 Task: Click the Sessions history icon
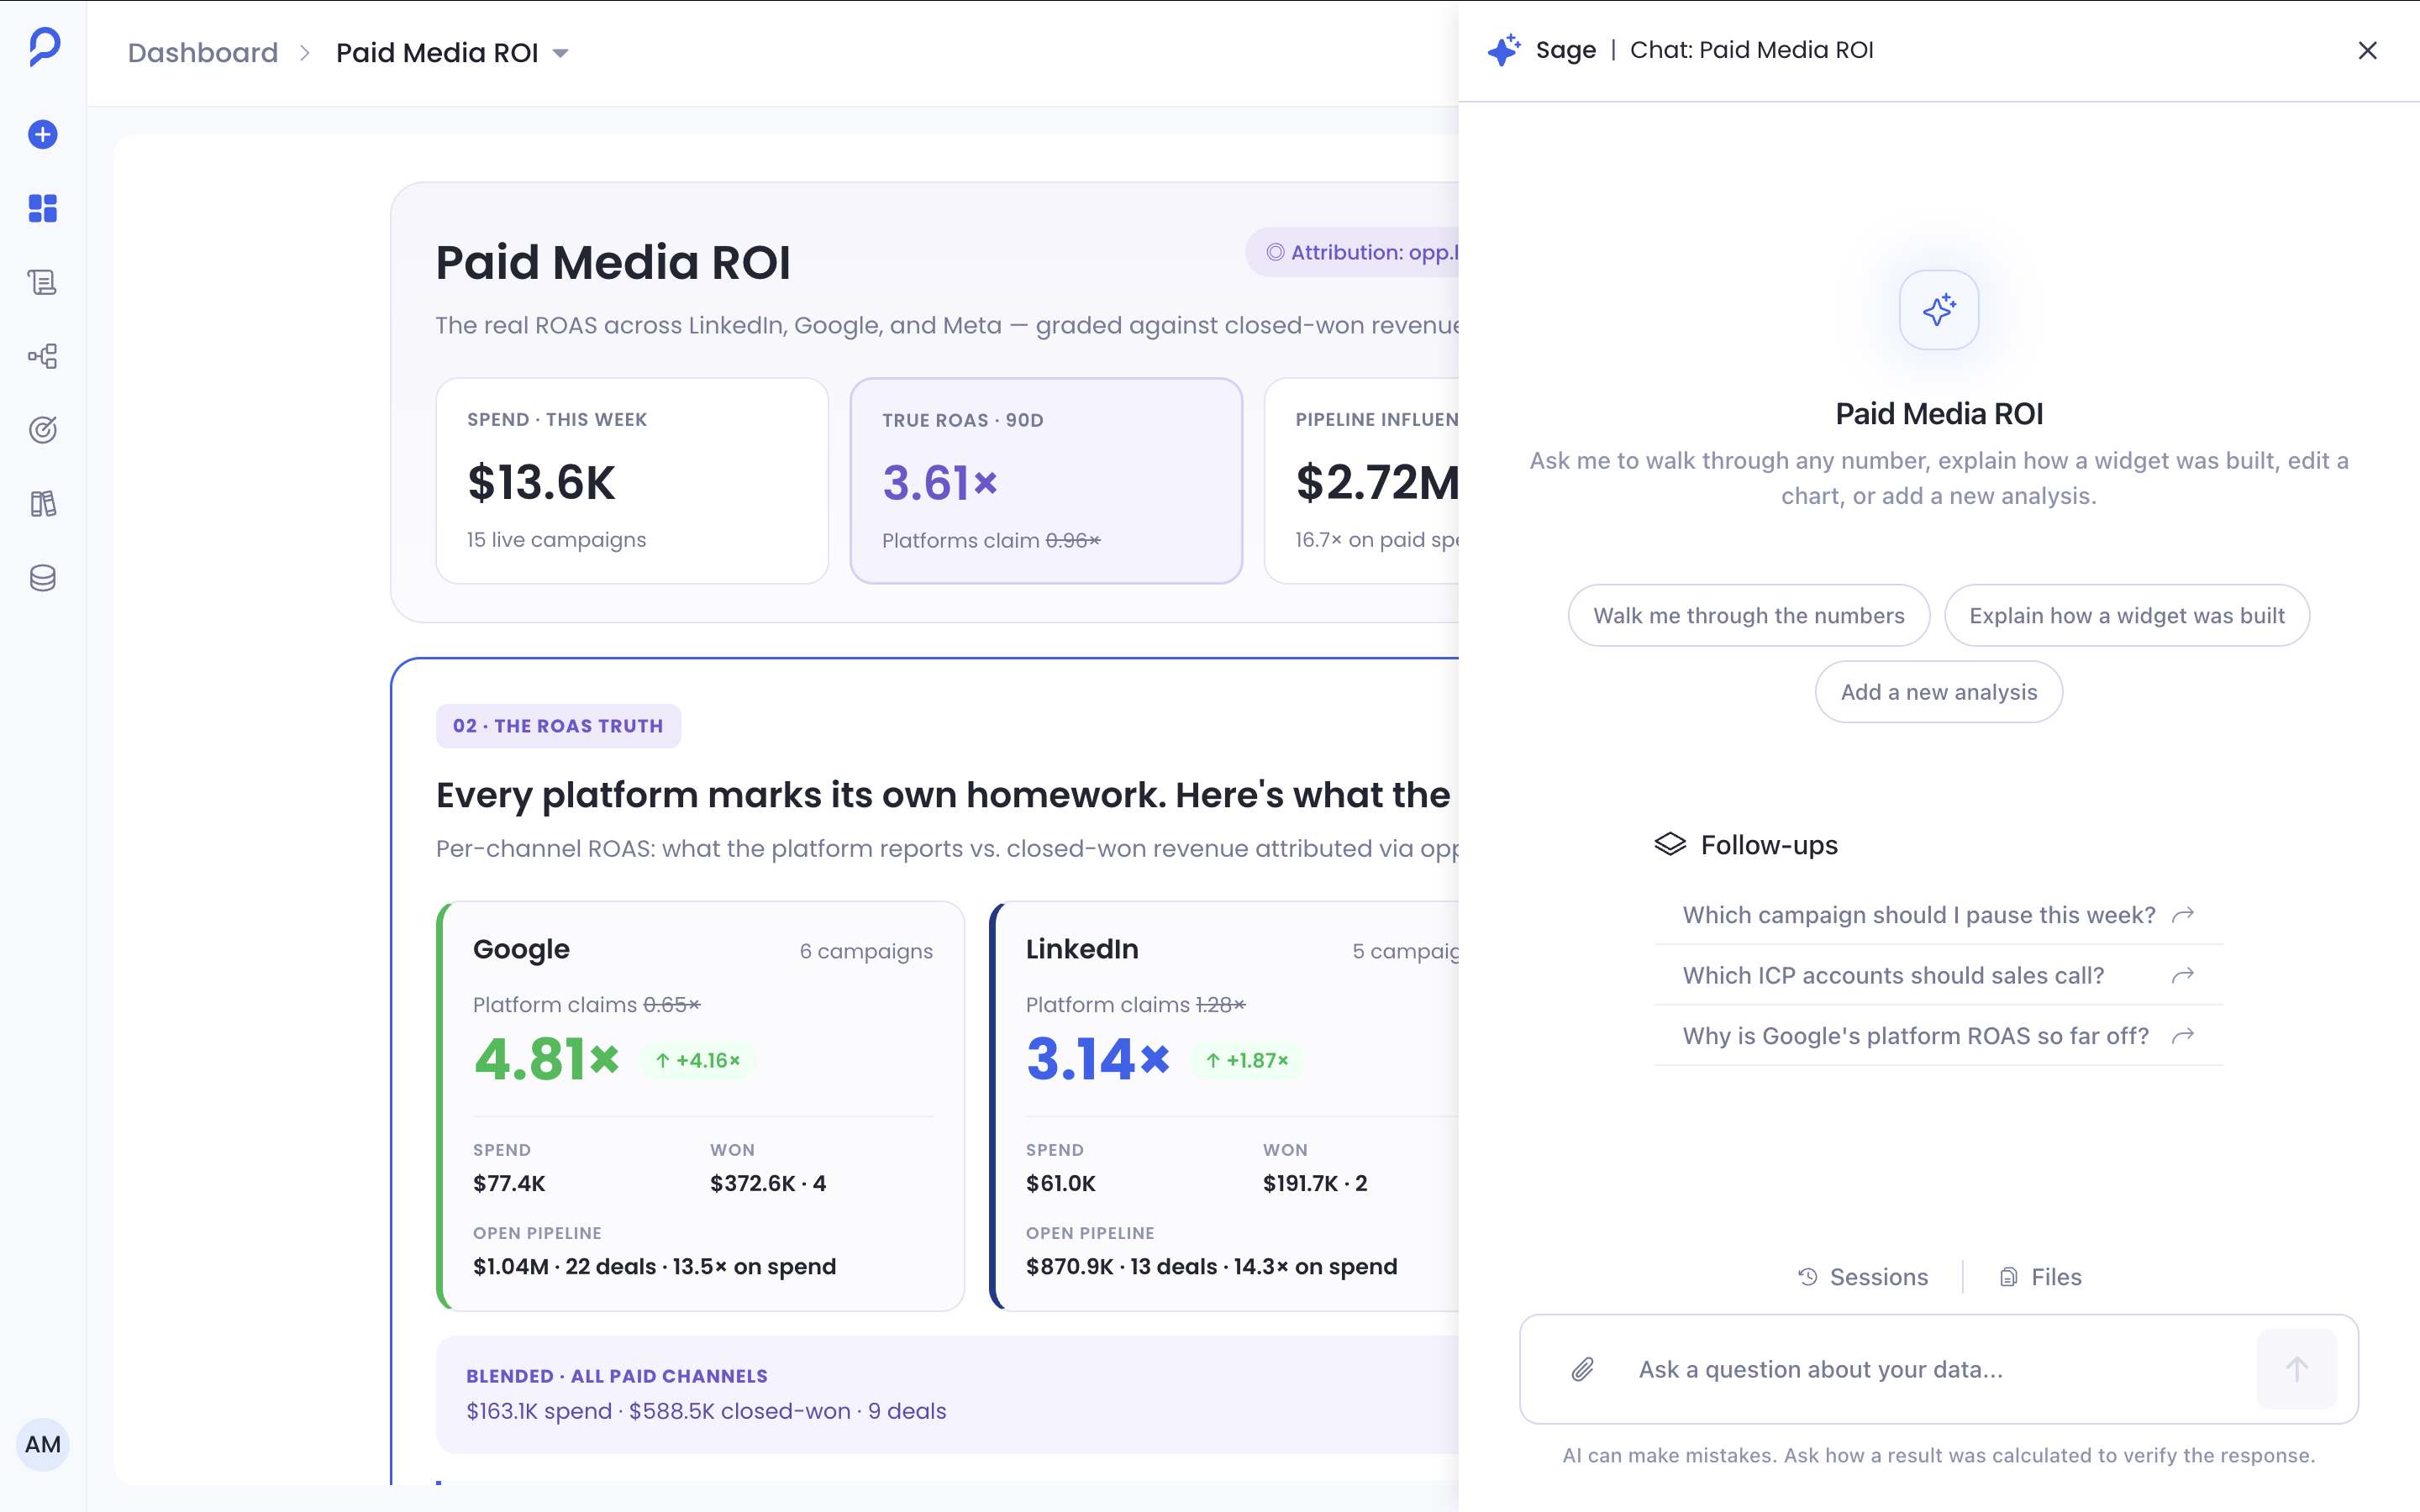1808,1277
